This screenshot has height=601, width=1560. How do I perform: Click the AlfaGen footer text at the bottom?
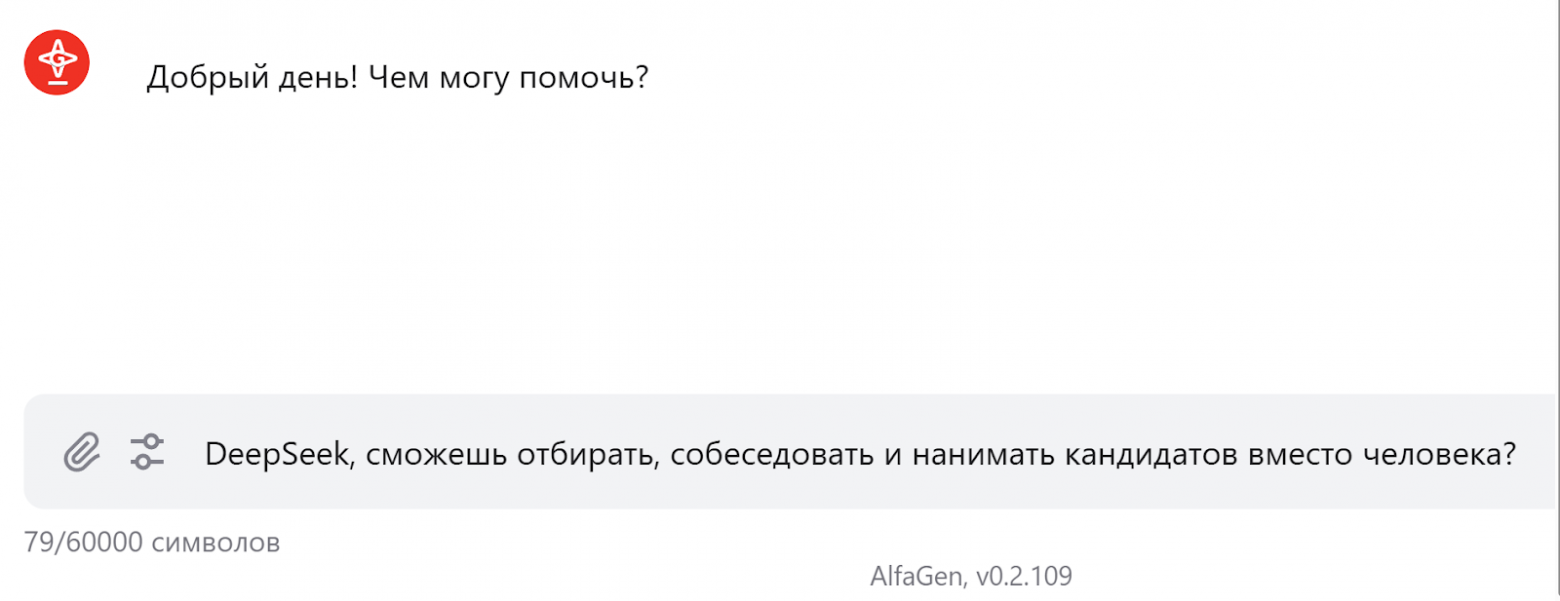[x=970, y=576]
